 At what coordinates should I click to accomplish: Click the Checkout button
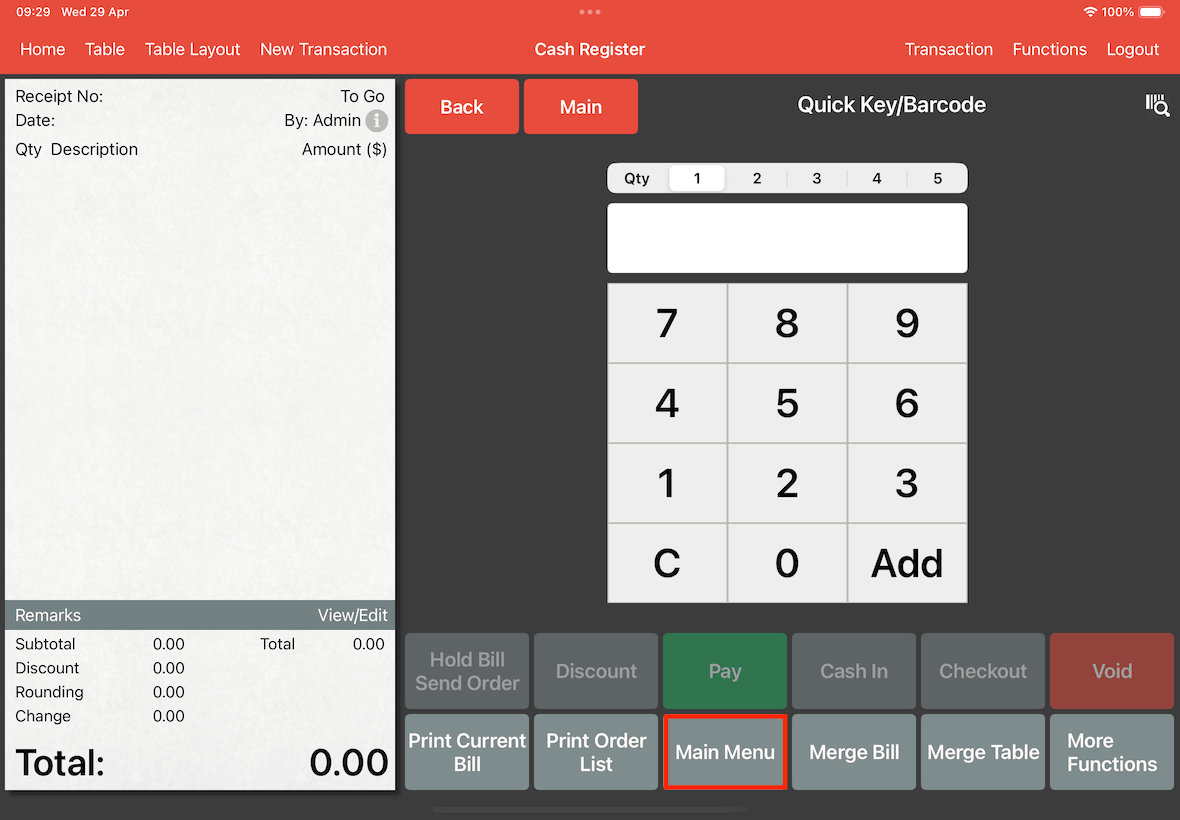tap(983, 671)
